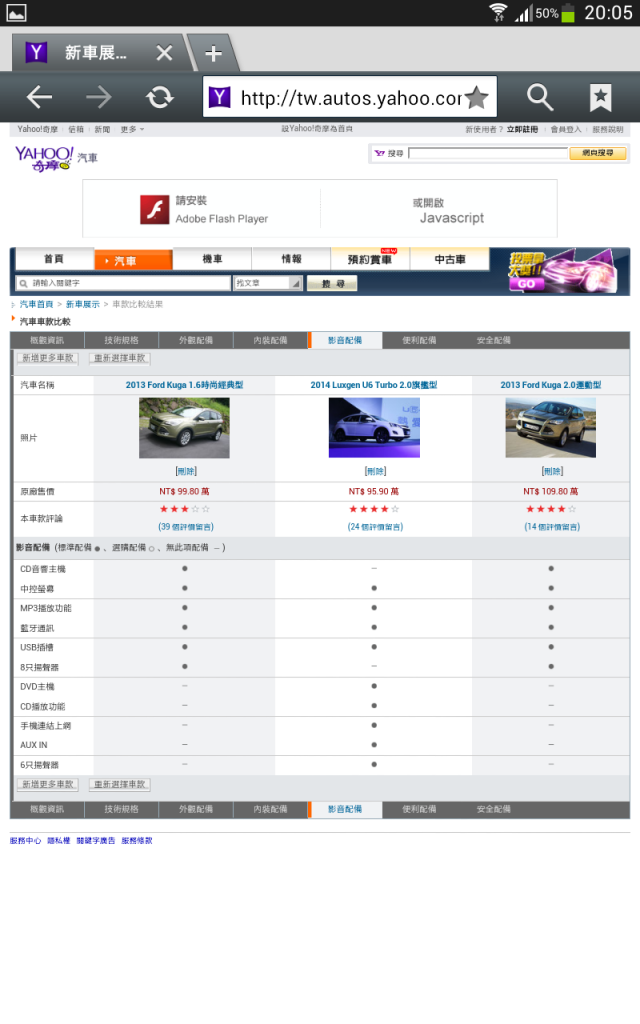The width and height of the screenshot is (640, 1024).
Task: Open the 2013 Ford Kuga 1.6時尚經典型 link
Action: click(184, 385)
